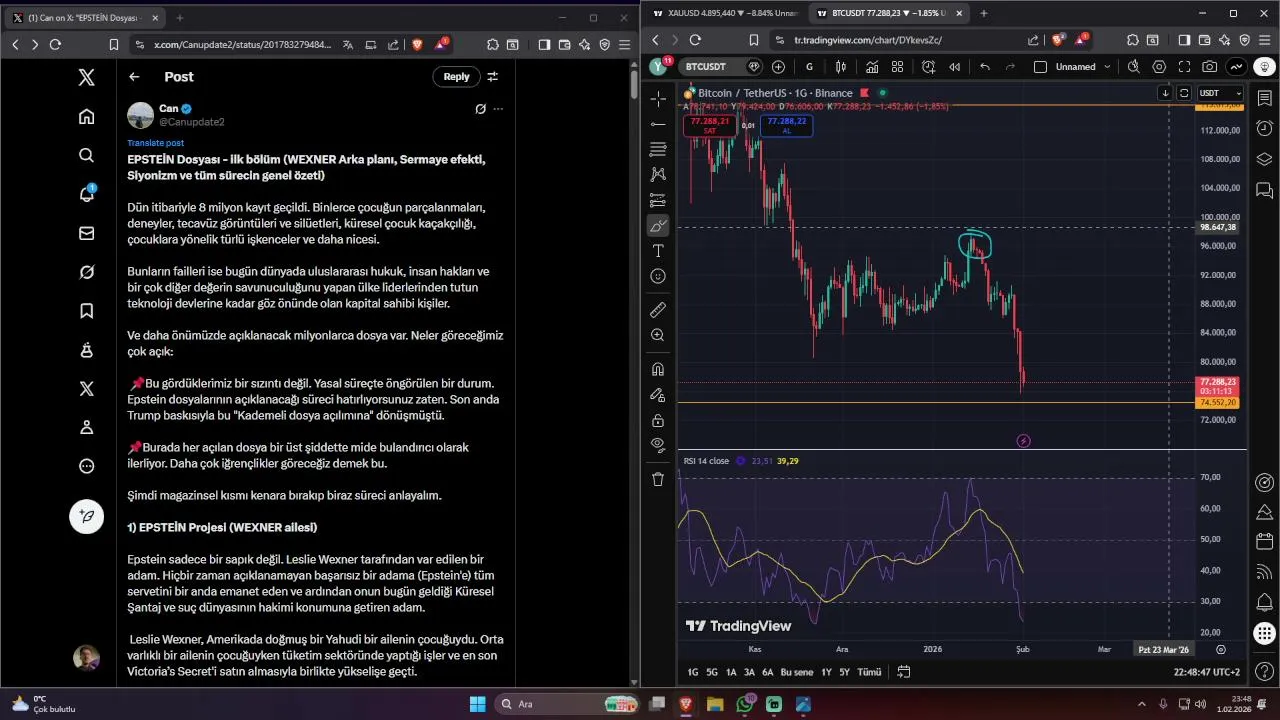Open @Canupdate2 profile link

click(x=192, y=122)
